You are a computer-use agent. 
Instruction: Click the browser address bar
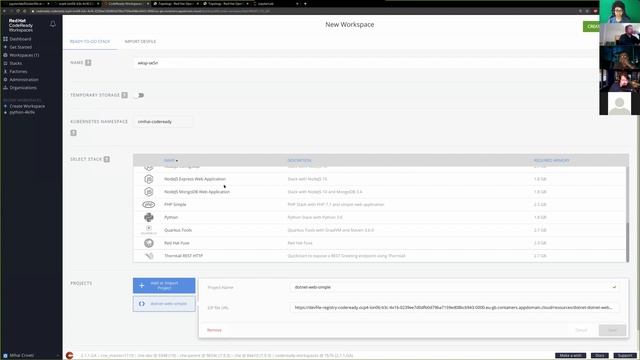(302, 11)
